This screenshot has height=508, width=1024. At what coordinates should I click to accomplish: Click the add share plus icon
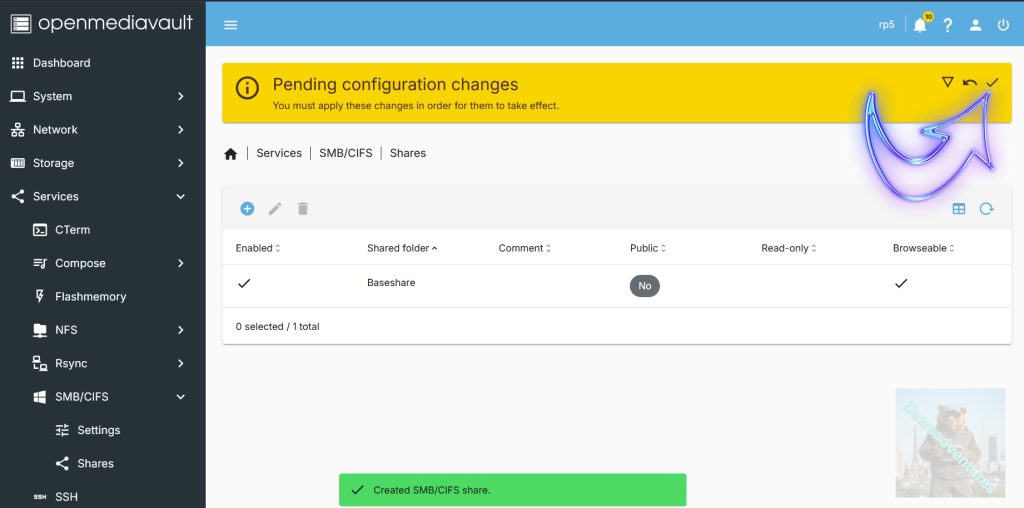[247, 209]
